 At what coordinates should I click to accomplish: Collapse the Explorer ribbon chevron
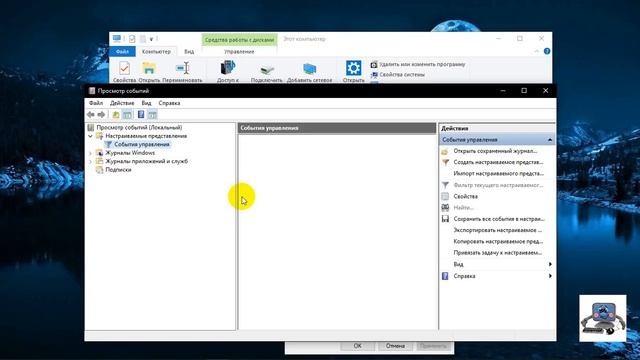pos(537,51)
